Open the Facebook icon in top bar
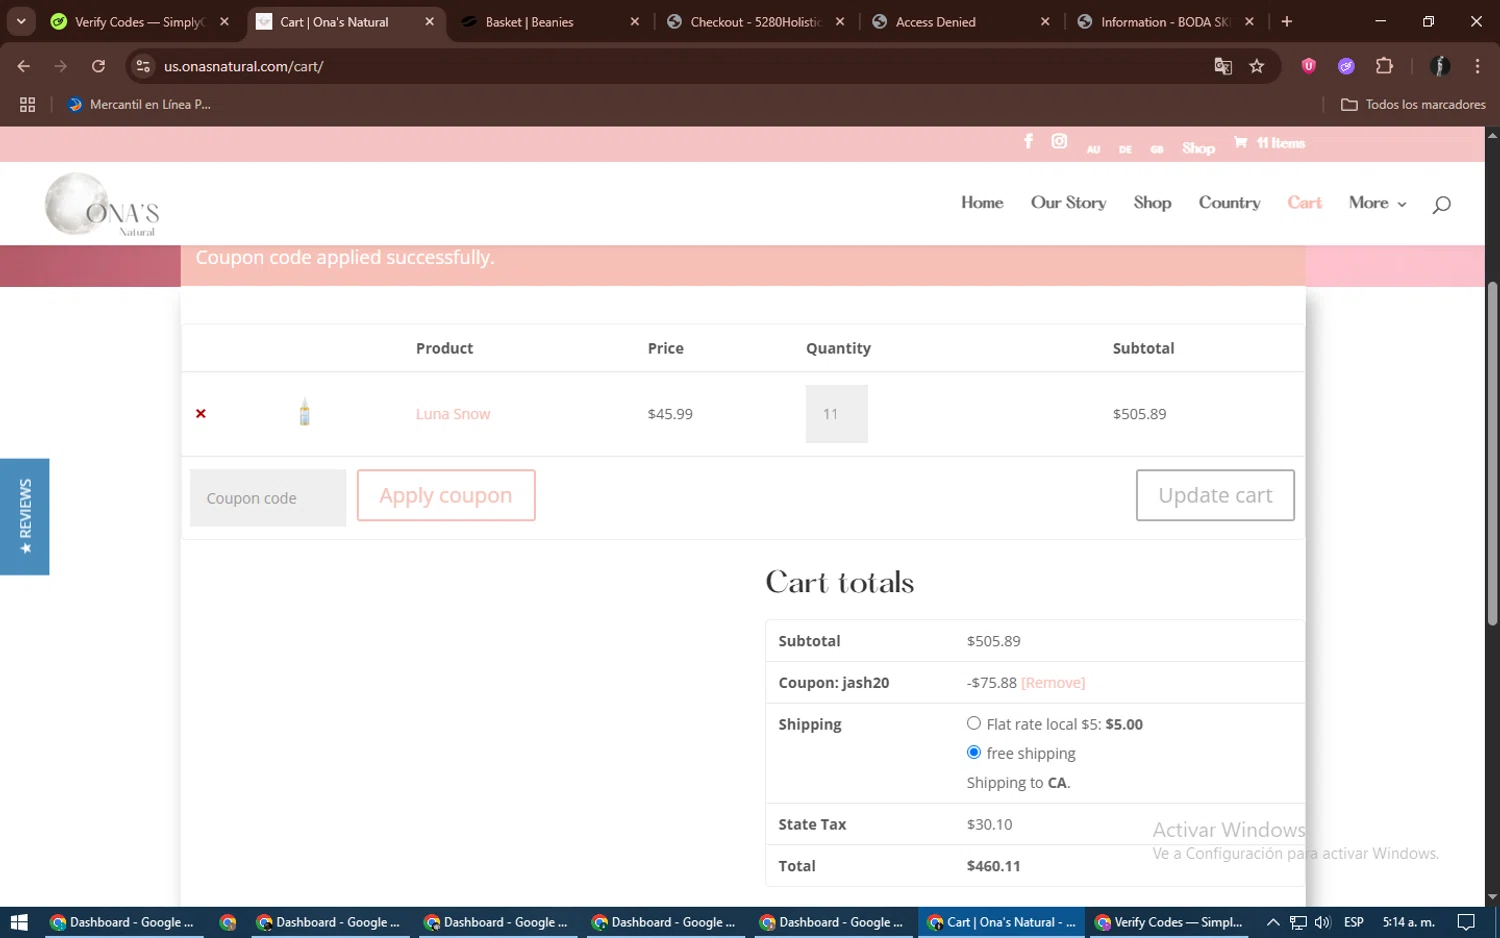 tap(1028, 141)
